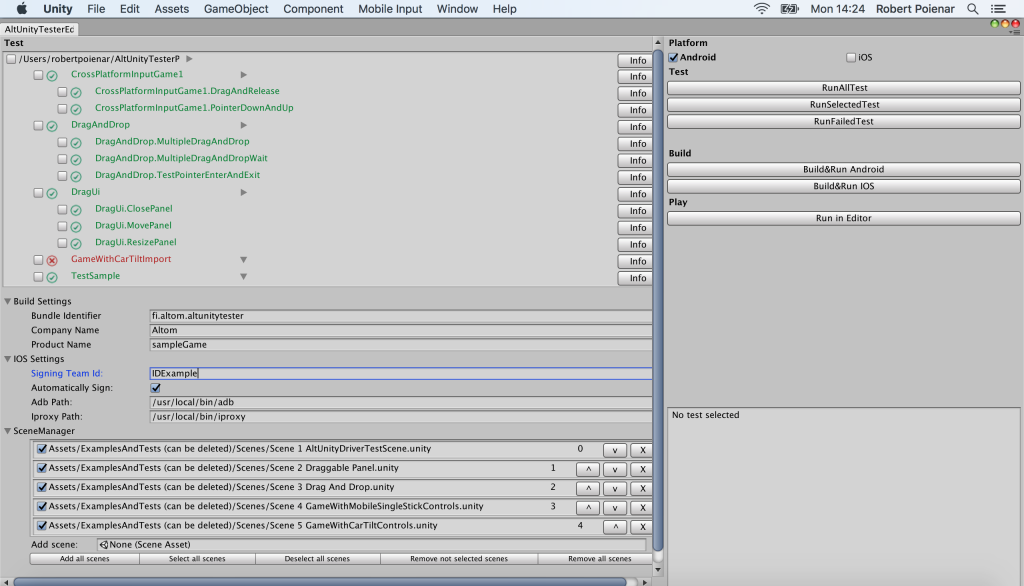
Task: Move Scene 3 Drag And Drop down
Action: (x=615, y=488)
